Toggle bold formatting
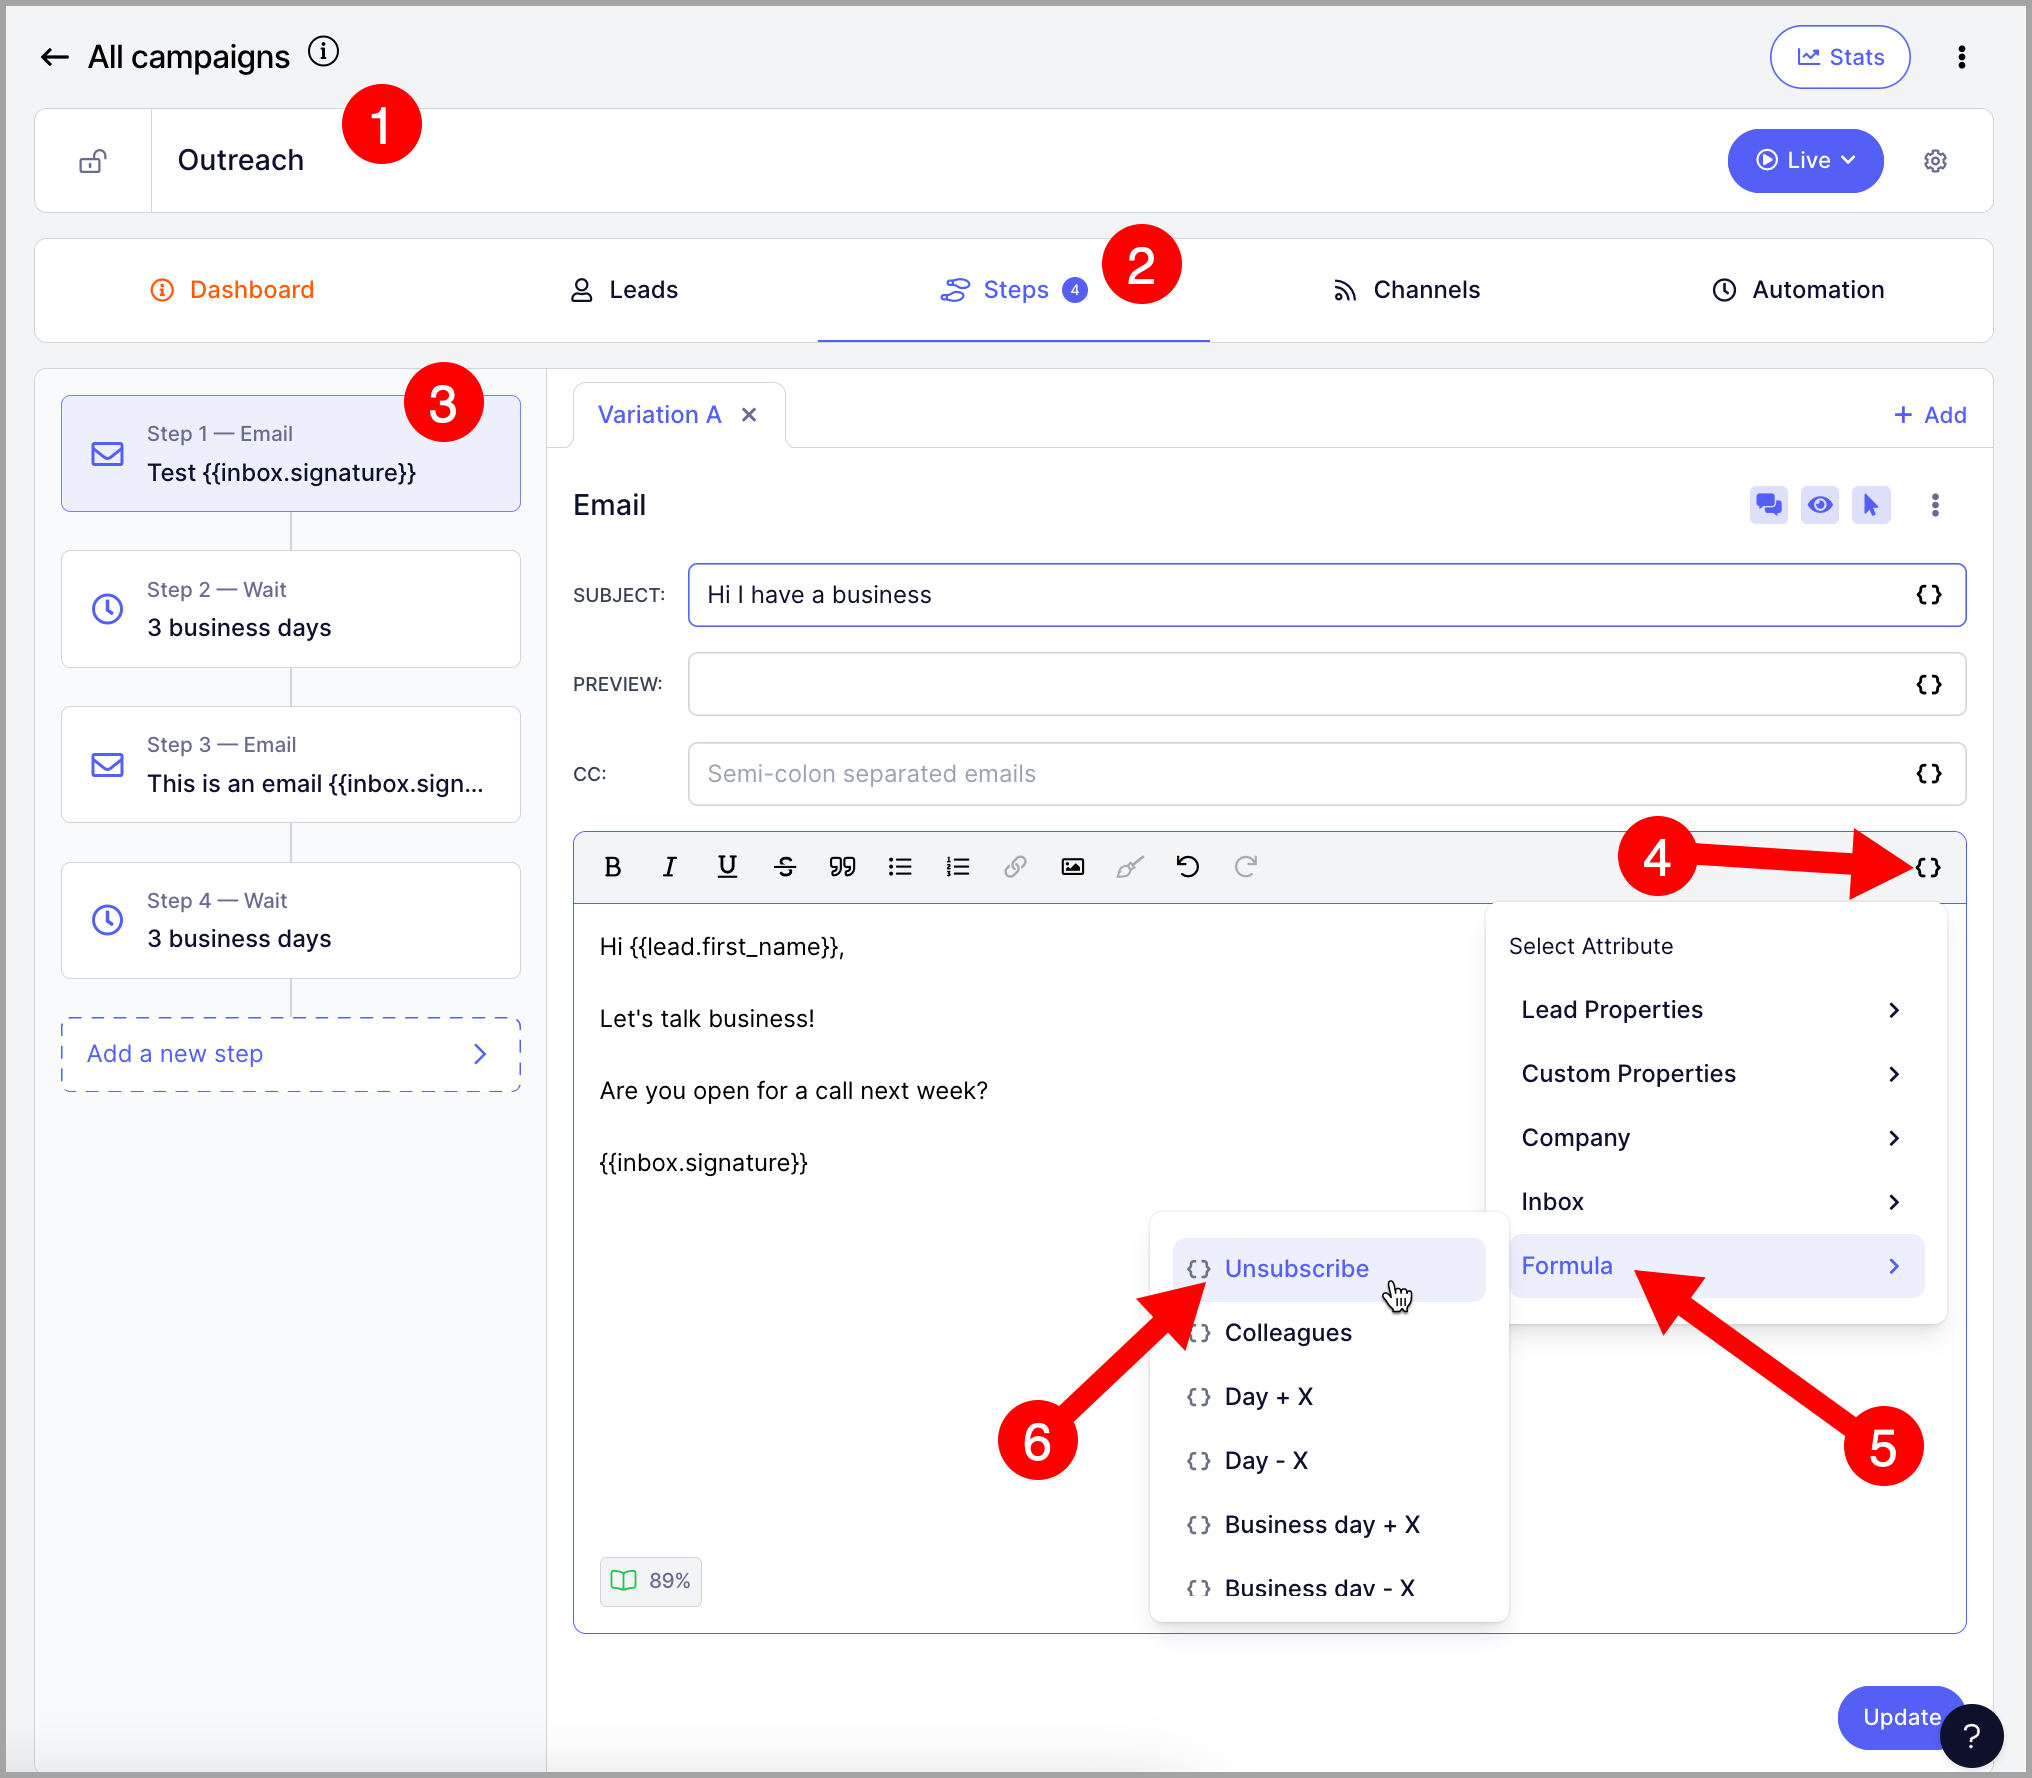The image size is (2032, 1778). pyautogui.click(x=613, y=867)
